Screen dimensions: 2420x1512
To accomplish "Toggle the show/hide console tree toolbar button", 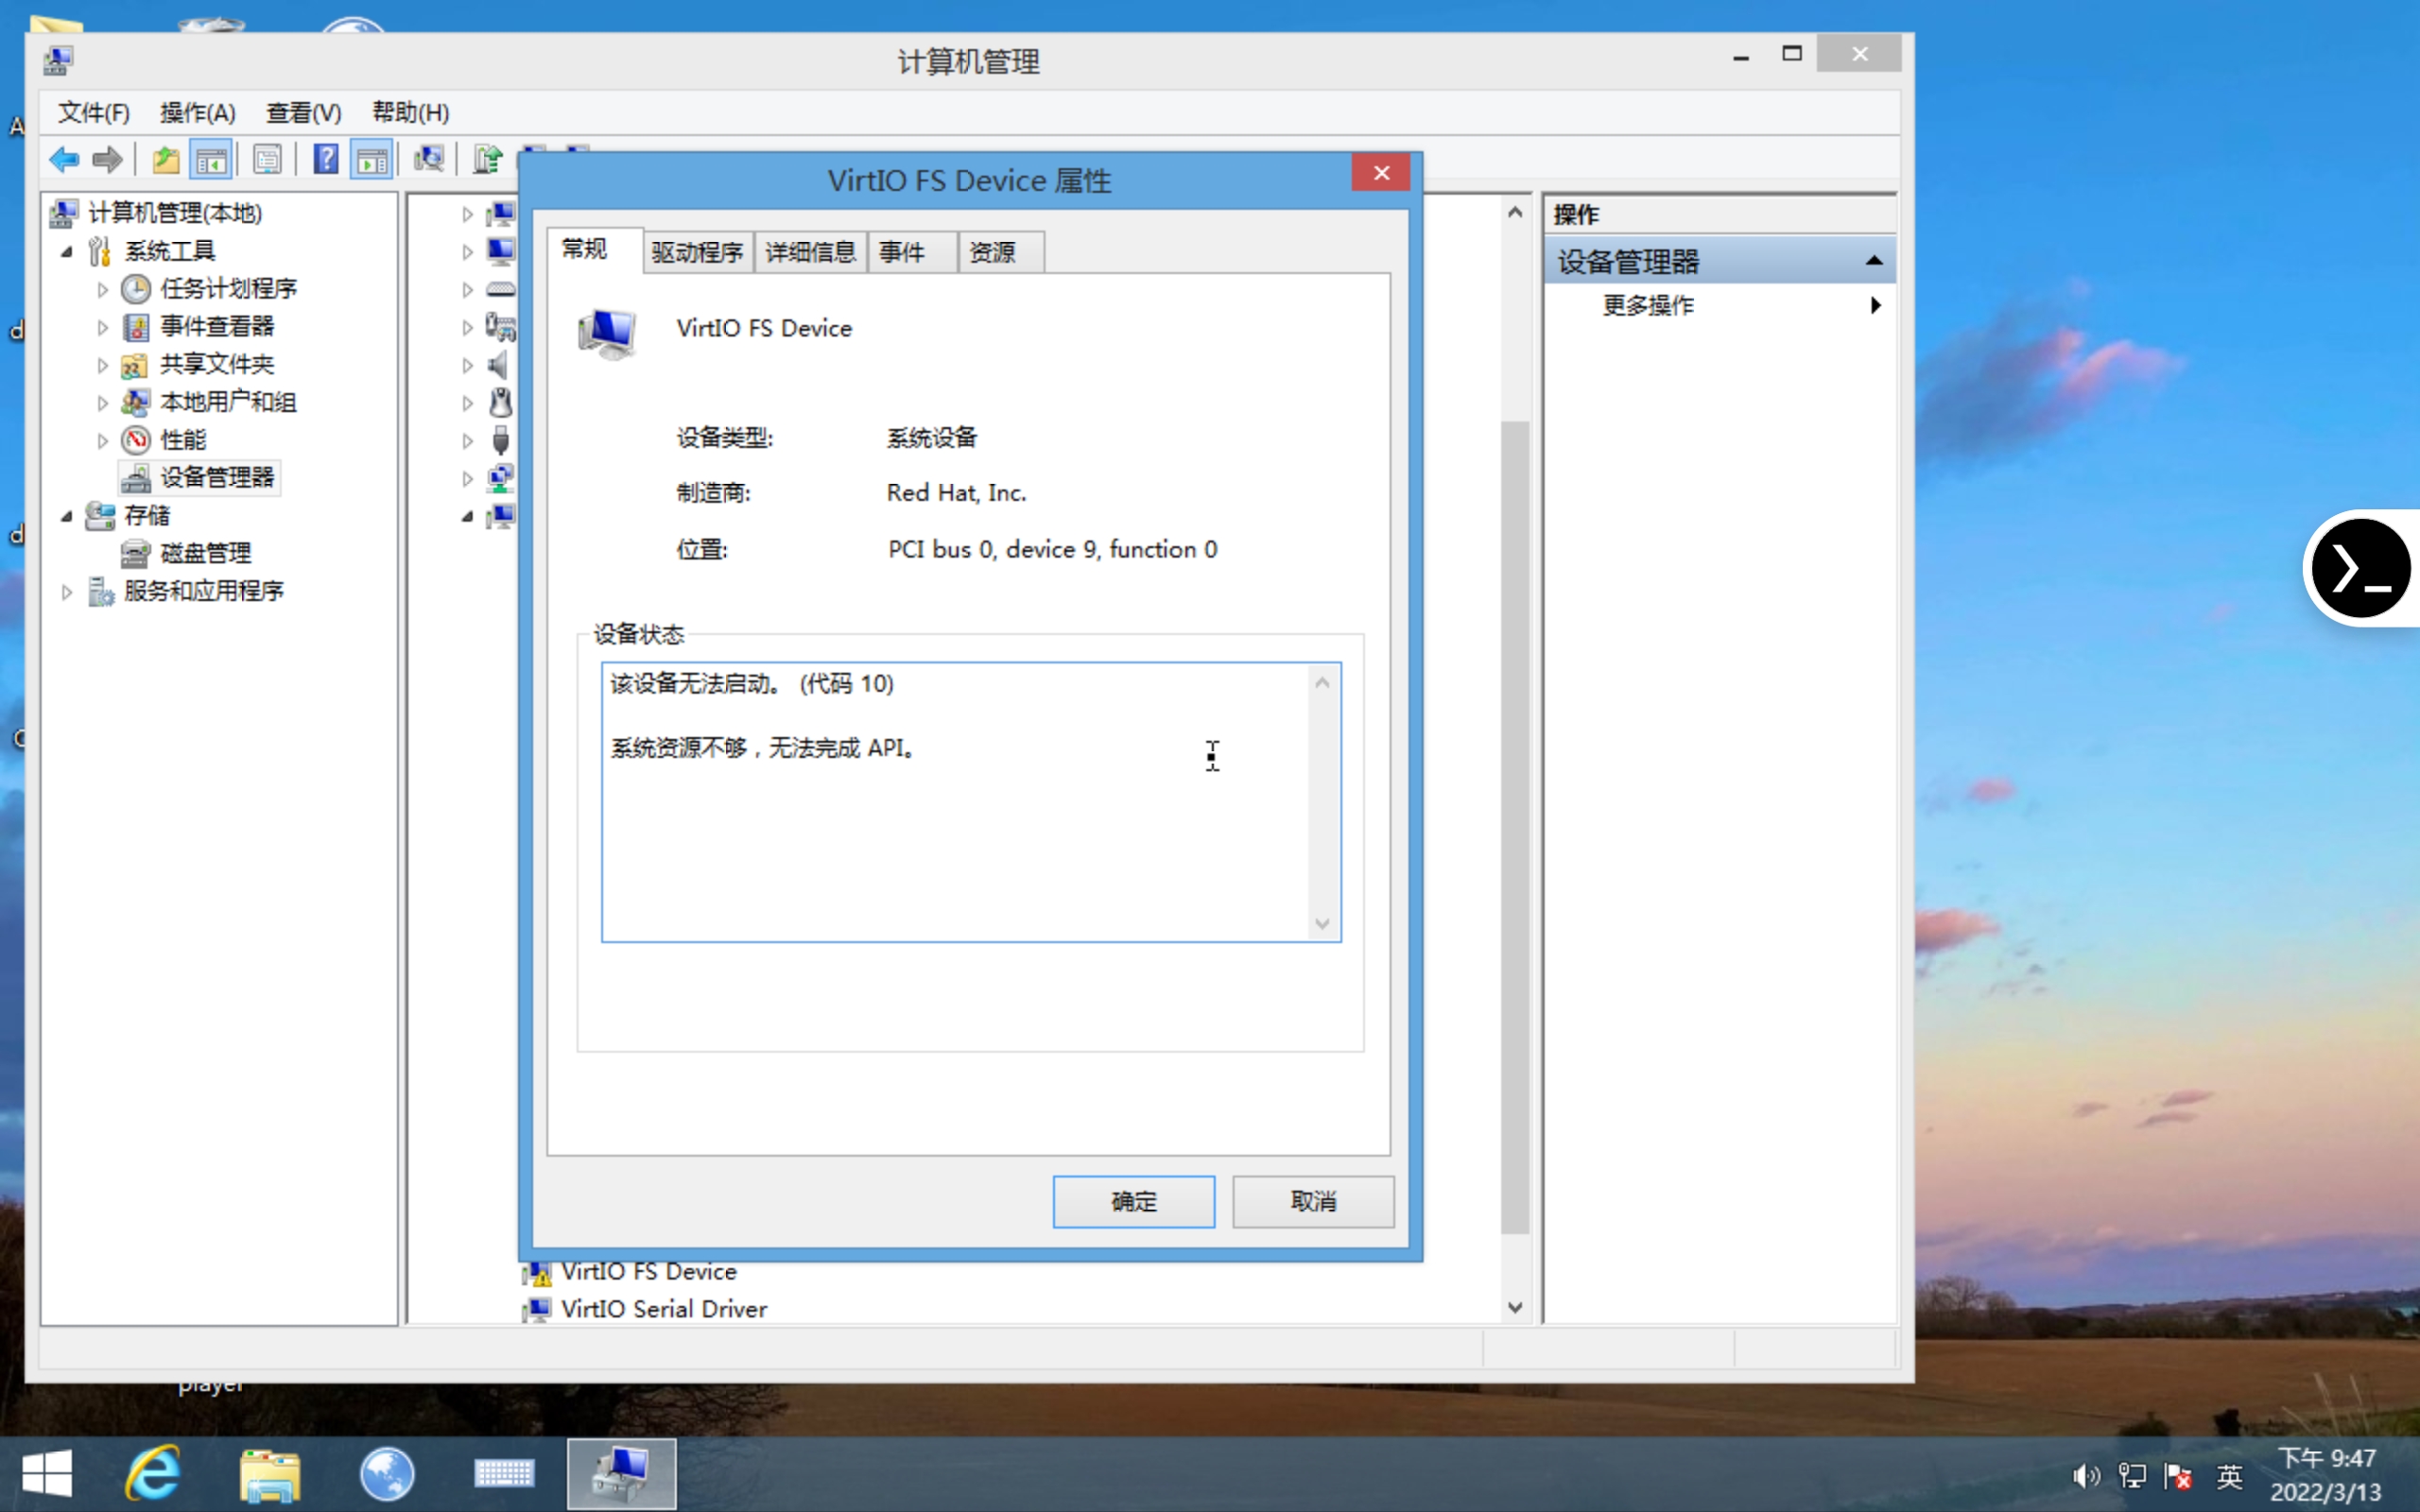I will (x=211, y=158).
